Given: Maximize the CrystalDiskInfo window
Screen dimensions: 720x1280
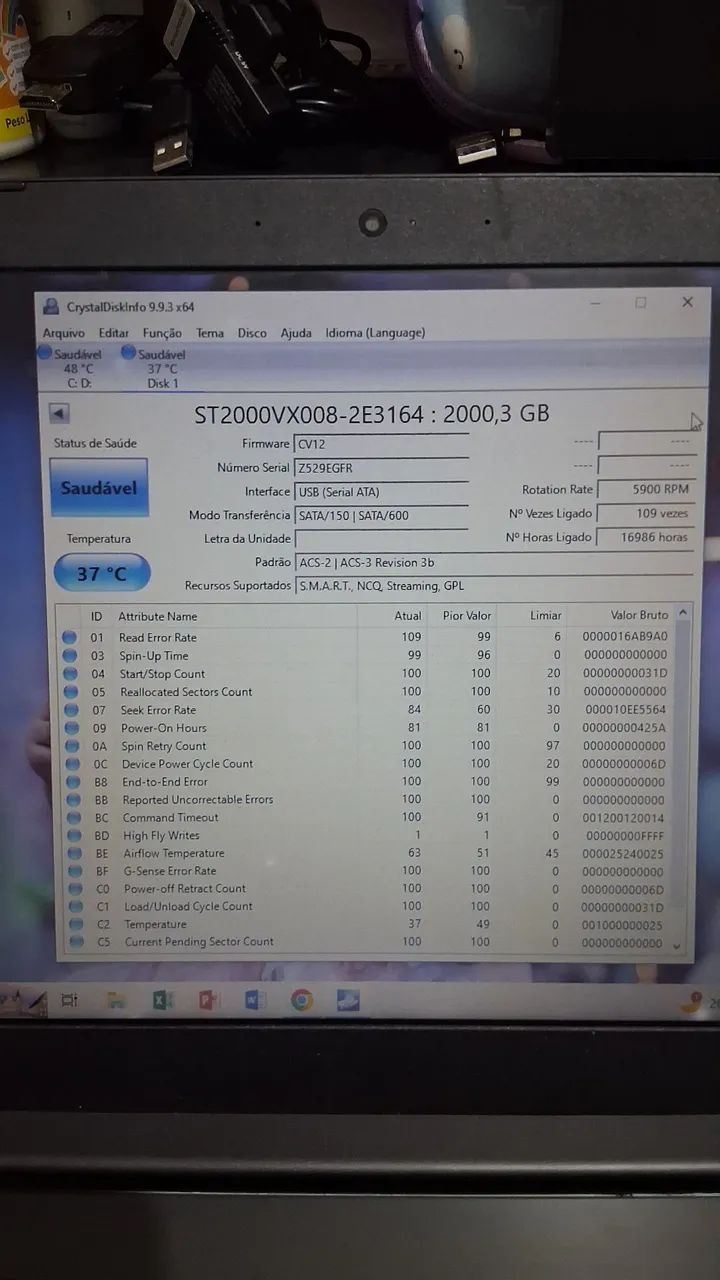Looking at the screenshot, I should 641,303.
